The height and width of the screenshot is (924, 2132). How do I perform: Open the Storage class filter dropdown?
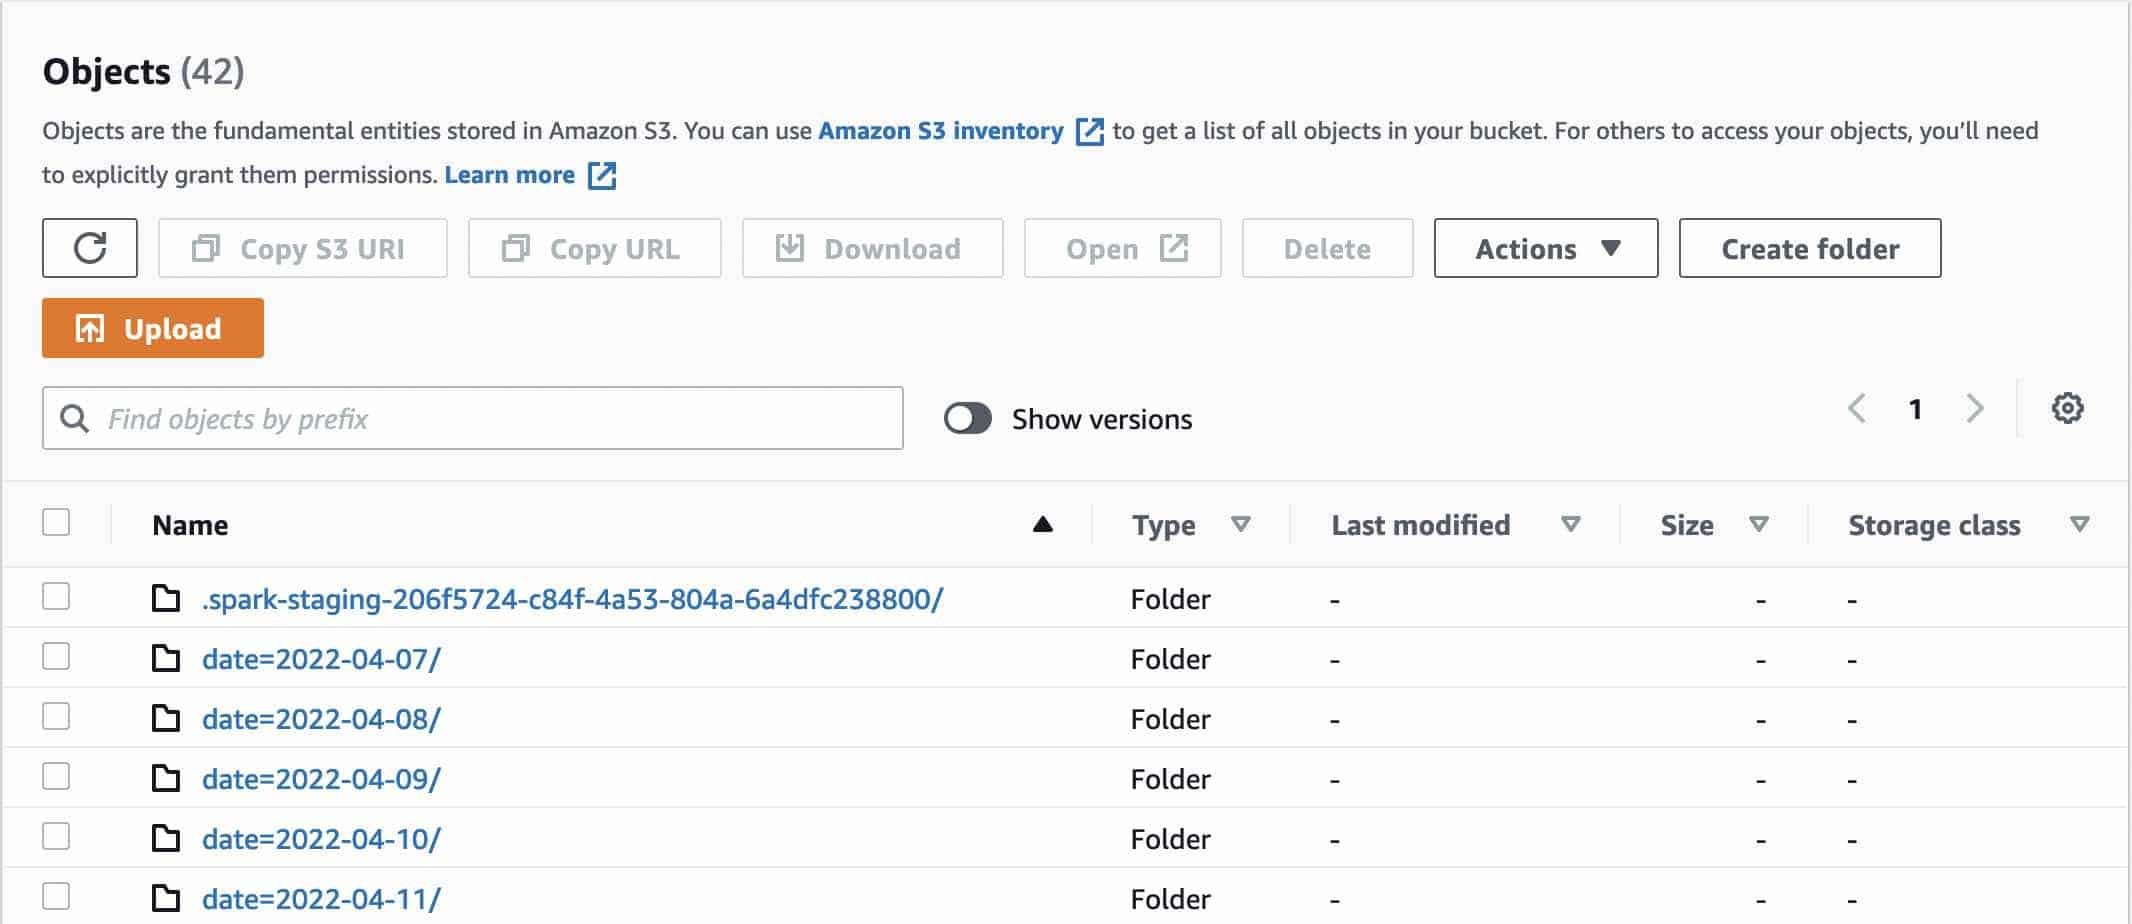click(2081, 524)
